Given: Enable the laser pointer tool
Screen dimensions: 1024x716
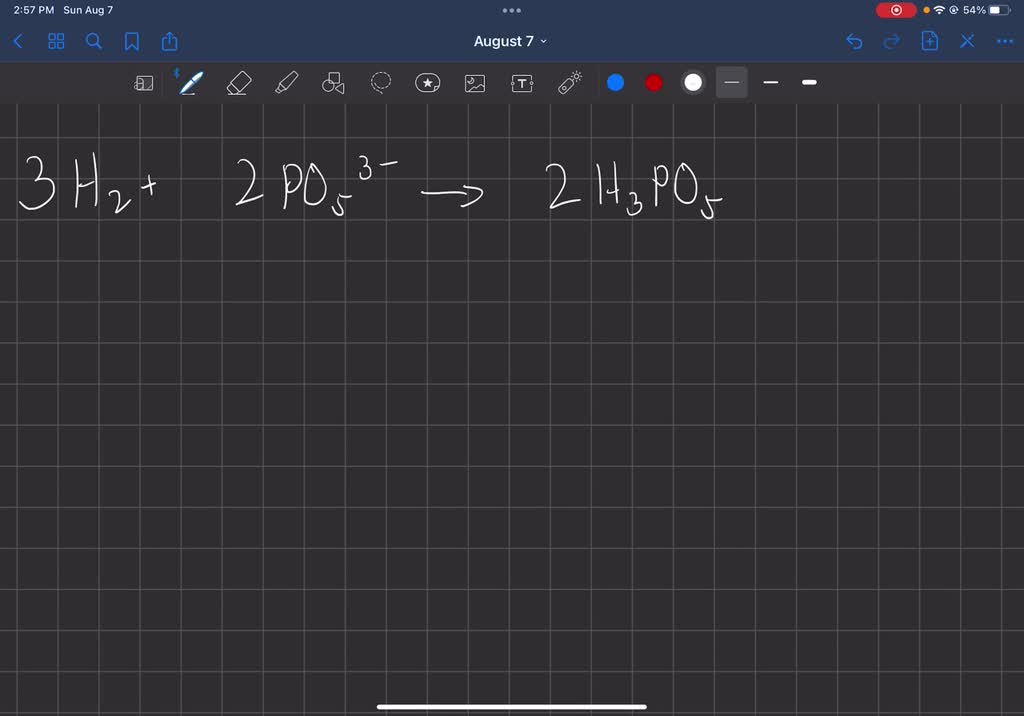Looking at the screenshot, I should (x=570, y=83).
